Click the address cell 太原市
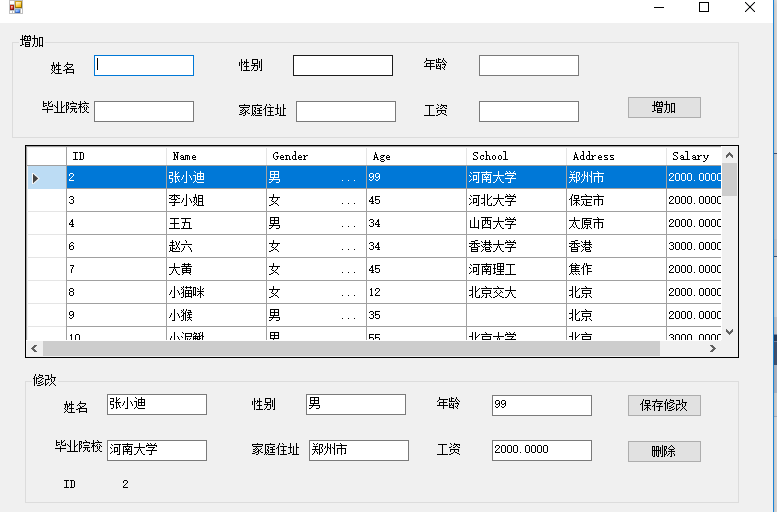The width and height of the screenshot is (777, 512). 617,224
